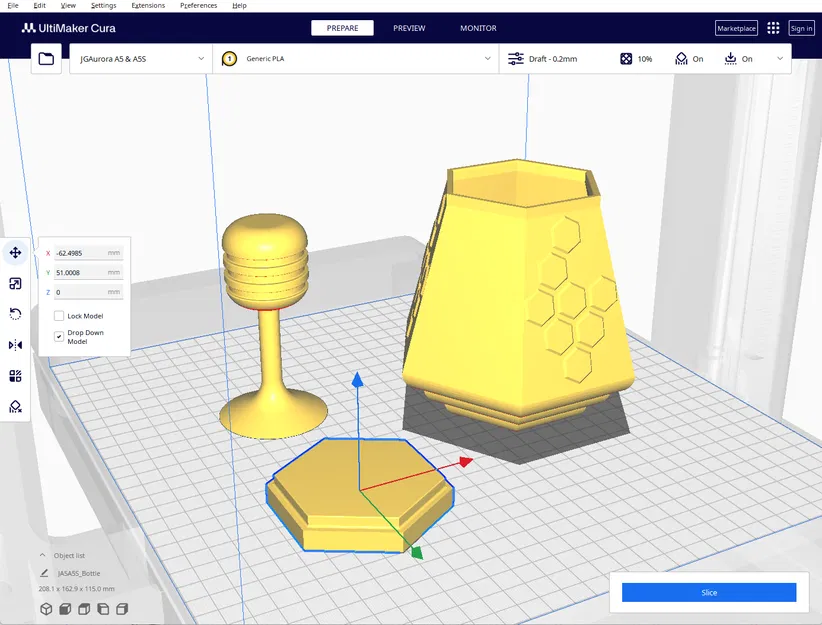Expand the JGAurora A5 & A5S printer dropdown
The height and width of the screenshot is (625, 822).
(x=141, y=59)
